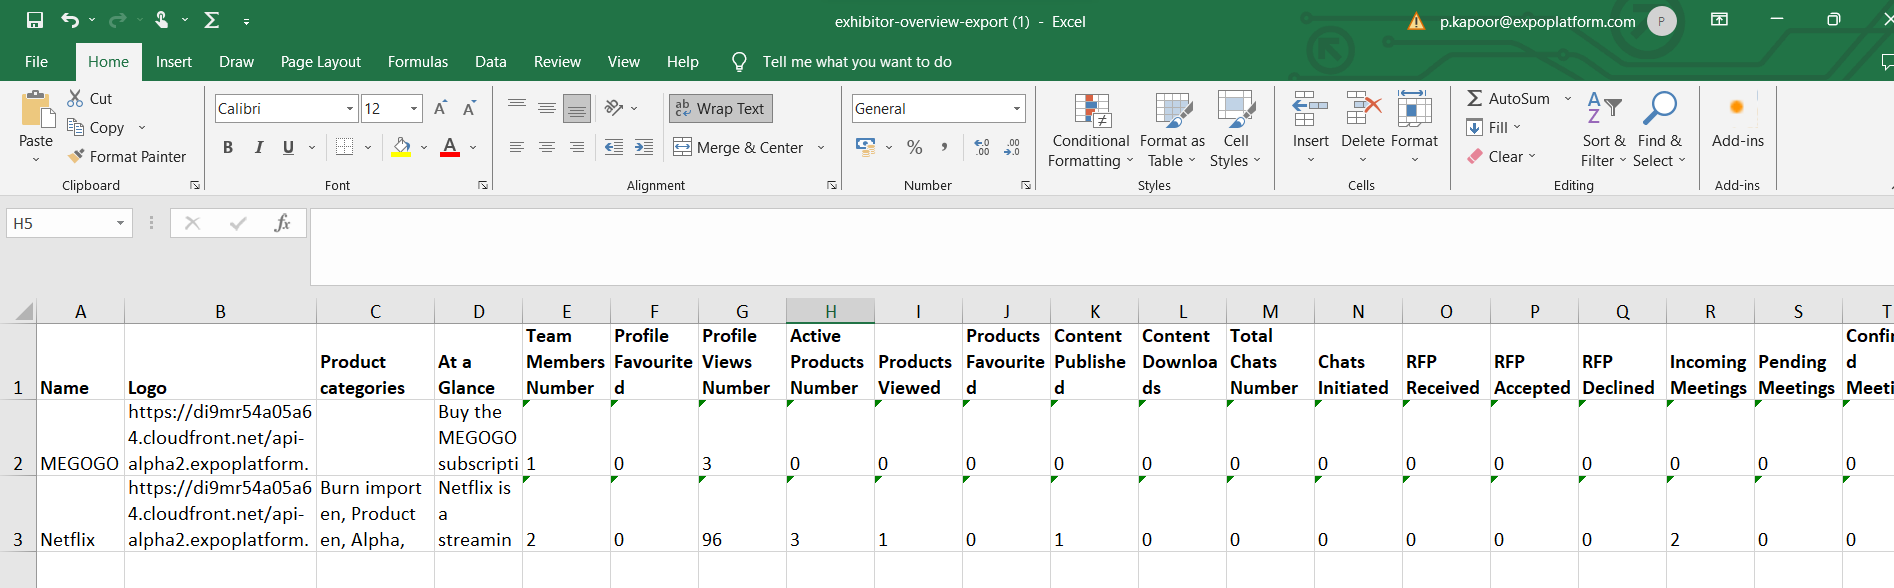Open Conditional Formatting menu
The height and width of the screenshot is (588, 1894).
pyautogui.click(x=1090, y=130)
